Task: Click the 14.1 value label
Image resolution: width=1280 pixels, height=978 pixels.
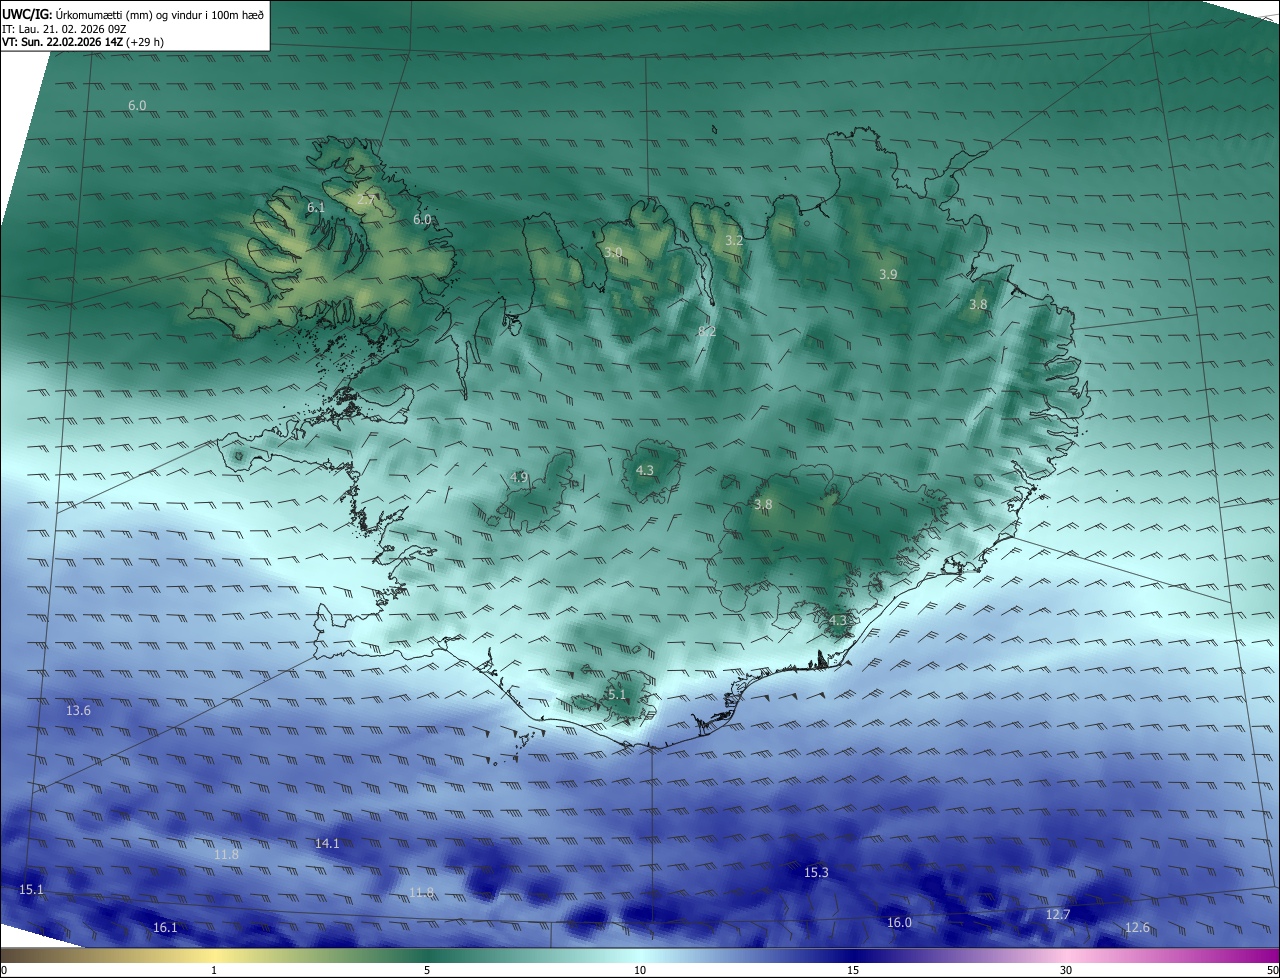Action: pyautogui.click(x=327, y=844)
